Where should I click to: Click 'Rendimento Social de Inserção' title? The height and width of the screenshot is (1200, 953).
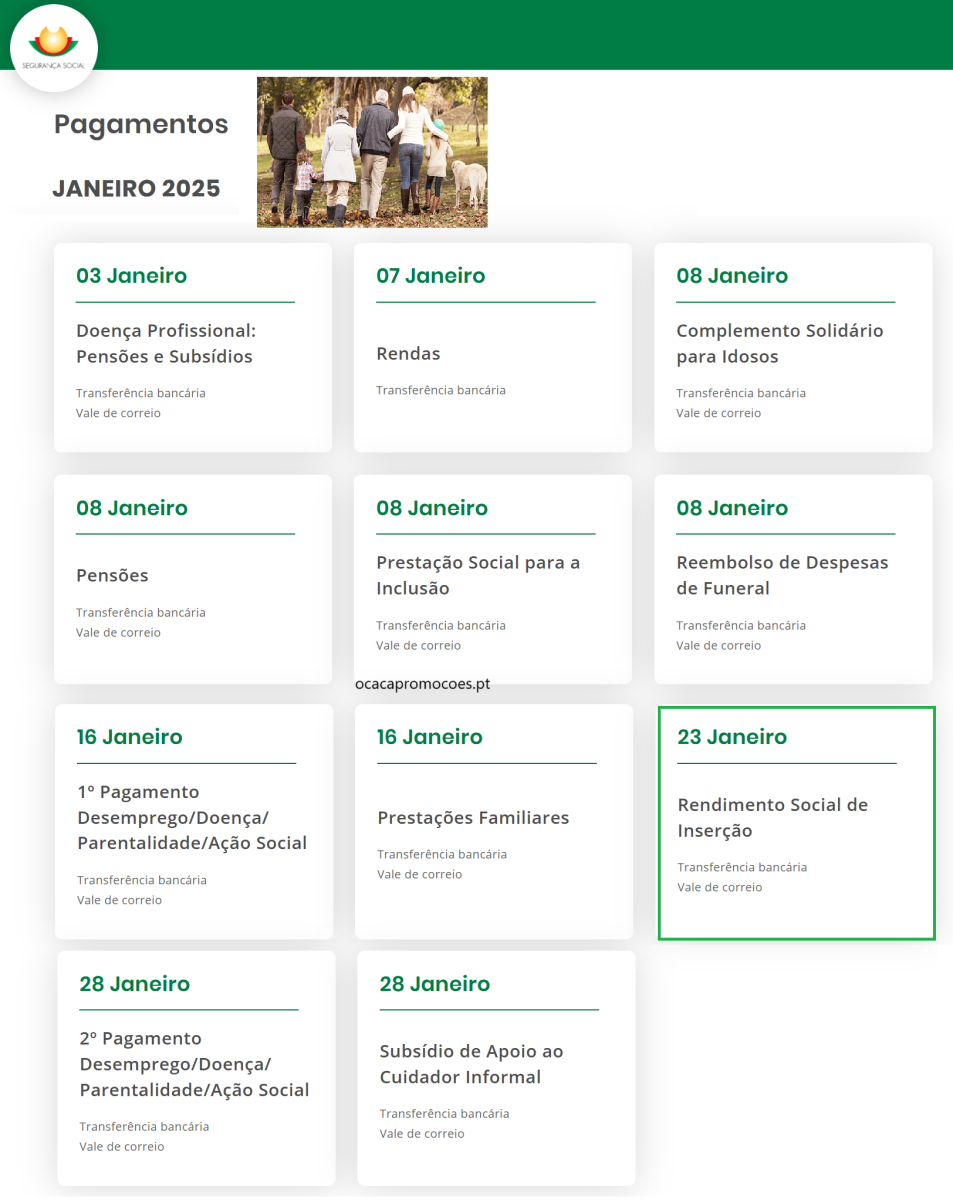point(772,817)
